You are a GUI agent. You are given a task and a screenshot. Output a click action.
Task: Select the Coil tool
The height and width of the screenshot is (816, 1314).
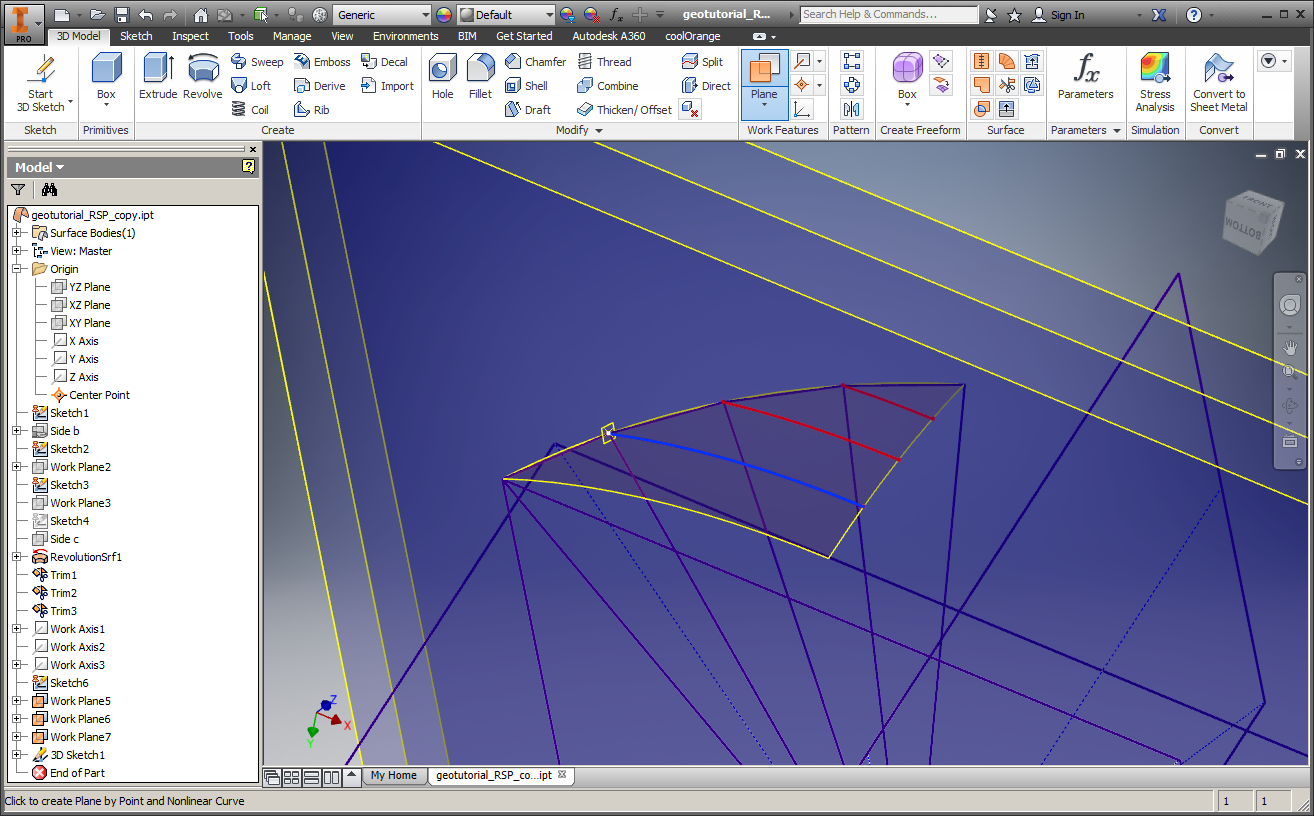250,109
